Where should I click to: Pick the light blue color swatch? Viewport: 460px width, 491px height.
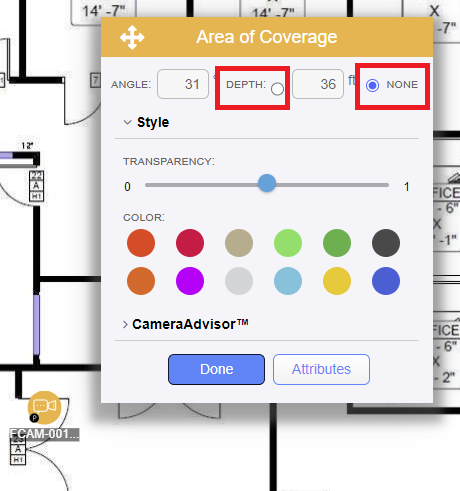(x=288, y=281)
